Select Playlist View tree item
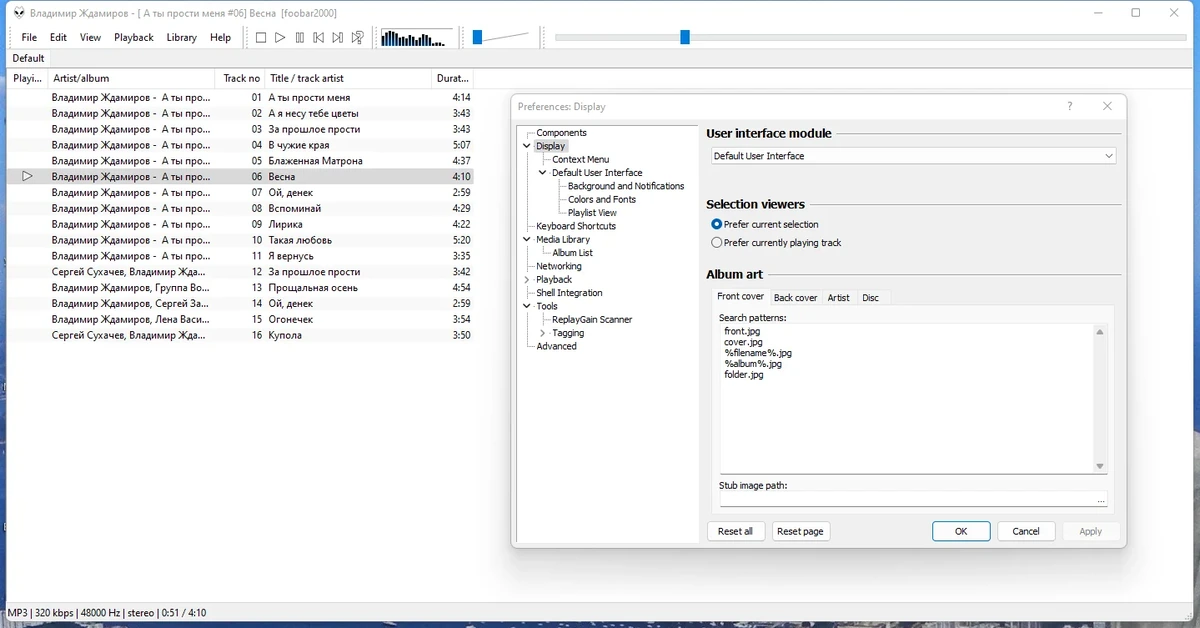 592,212
